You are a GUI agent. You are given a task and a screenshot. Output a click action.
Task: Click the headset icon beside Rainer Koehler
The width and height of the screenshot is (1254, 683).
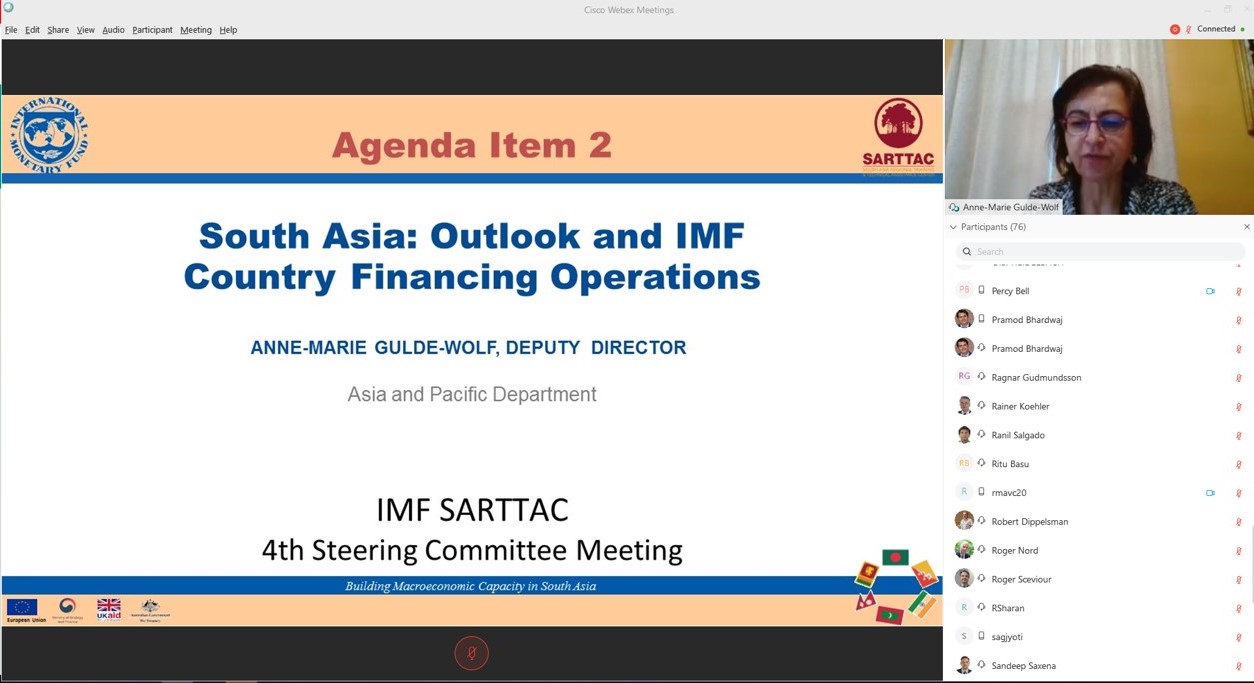click(981, 406)
